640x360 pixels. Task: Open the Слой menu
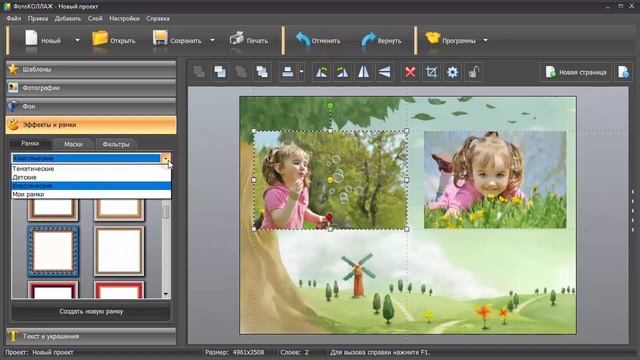pos(95,18)
